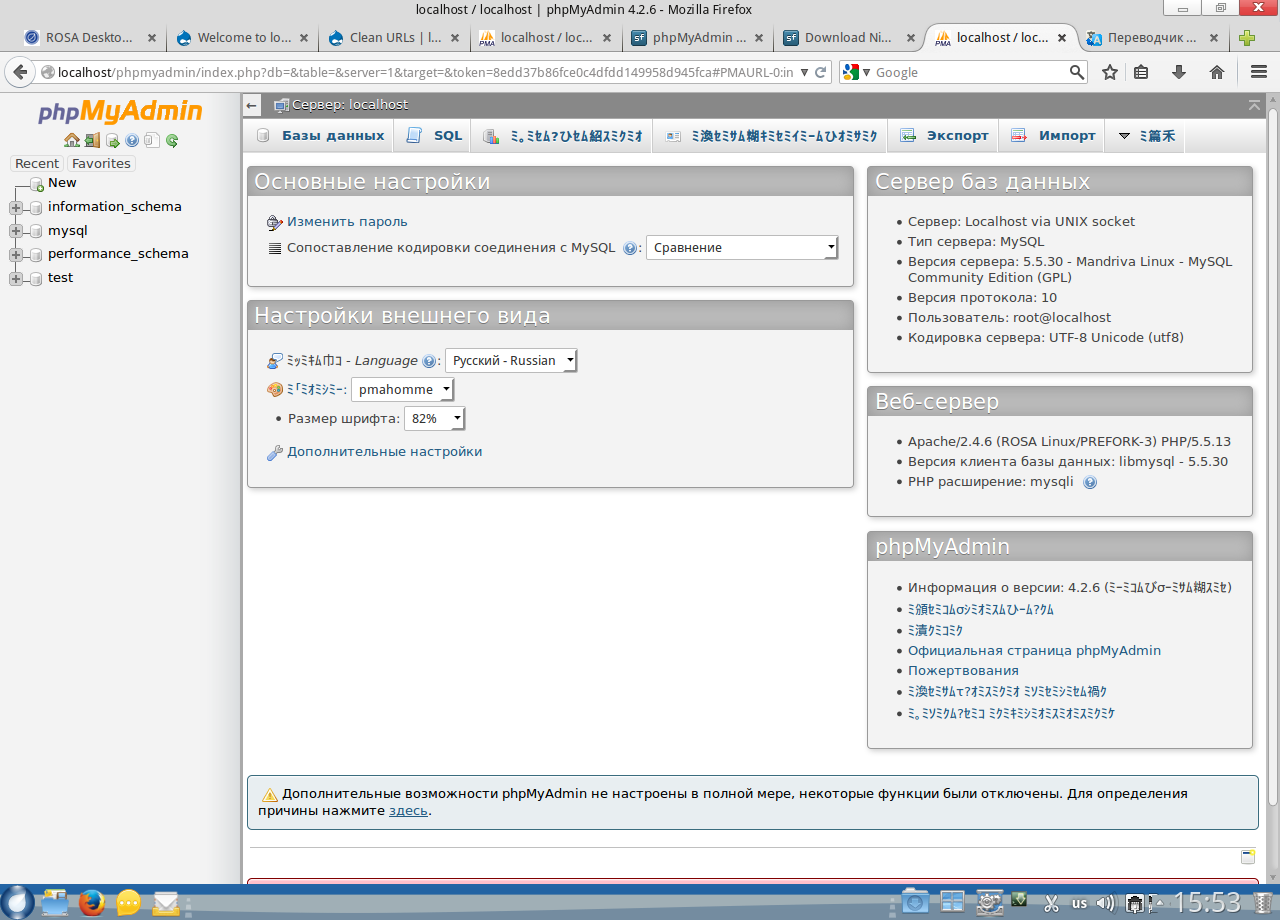
Task: Click the Пожертвования link
Action: [963, 671]
